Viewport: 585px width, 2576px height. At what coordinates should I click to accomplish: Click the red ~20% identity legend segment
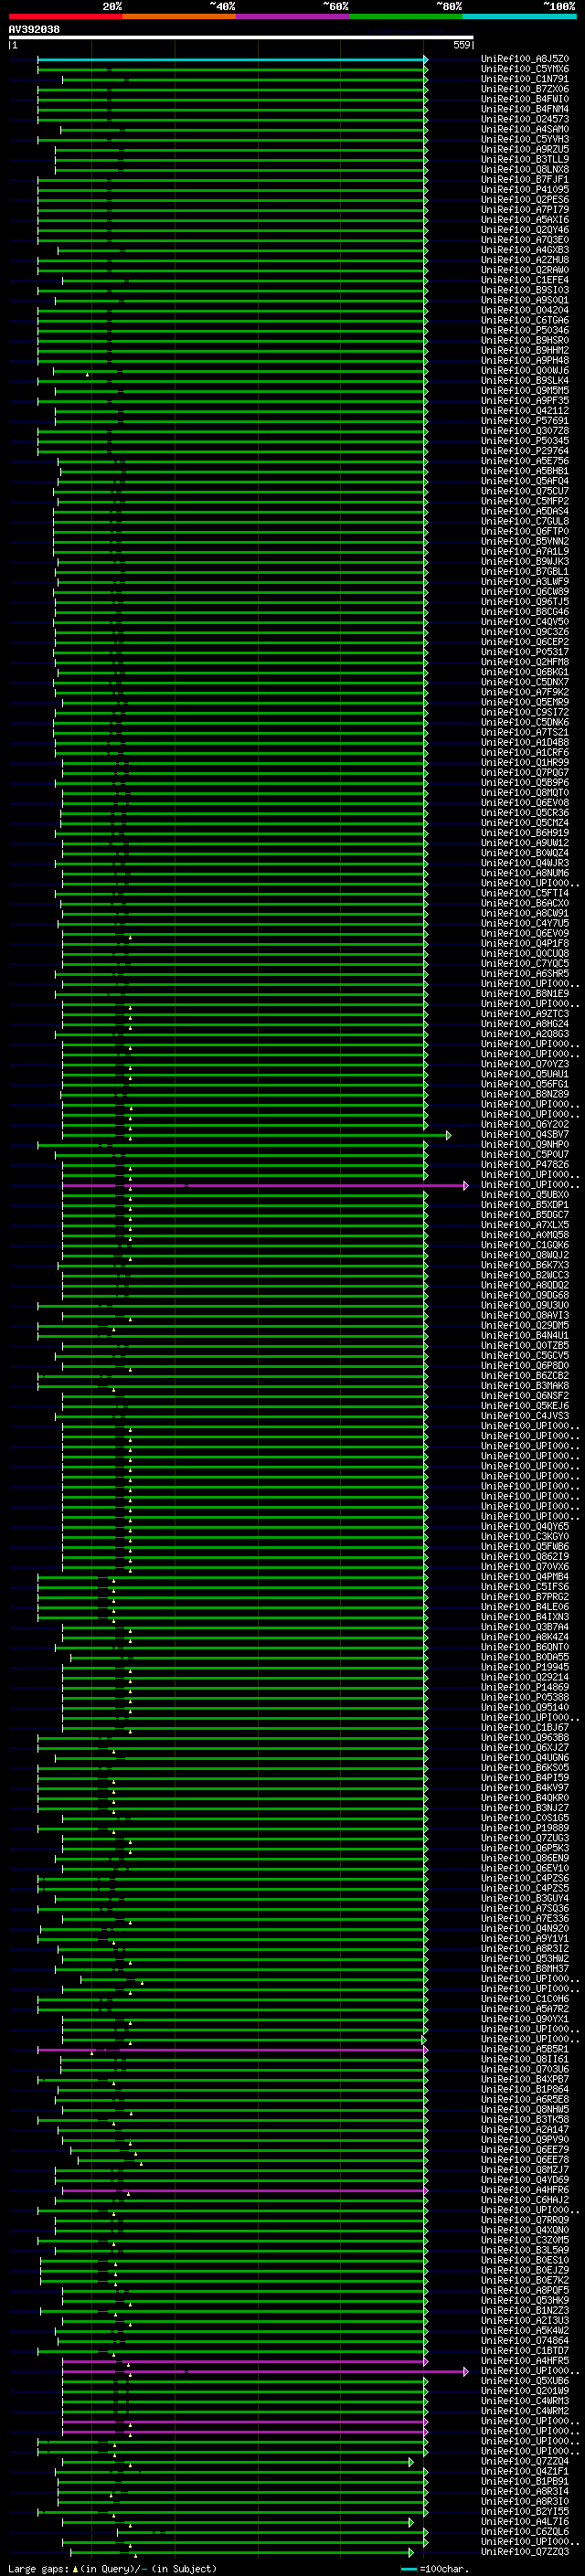[65, 17]
